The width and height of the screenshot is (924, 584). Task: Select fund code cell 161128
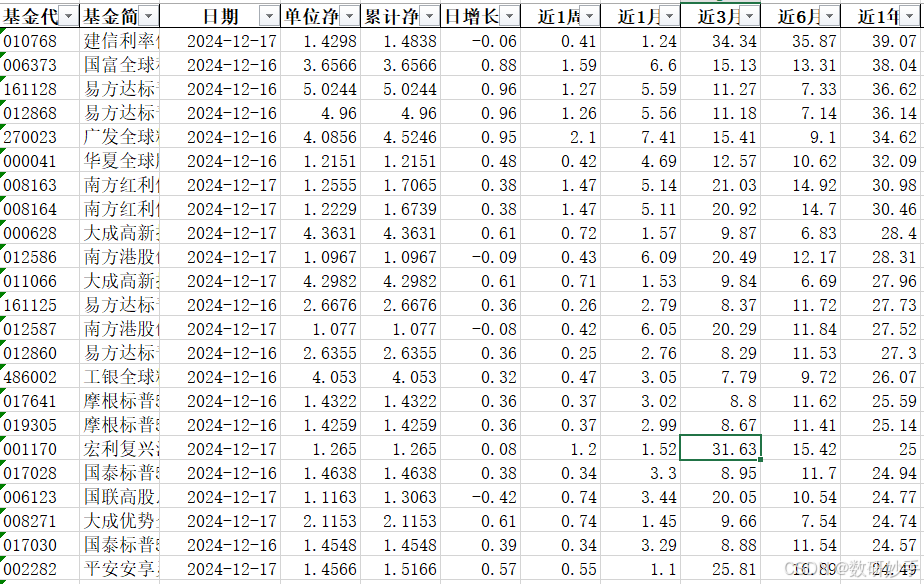(x=40, y=89)
